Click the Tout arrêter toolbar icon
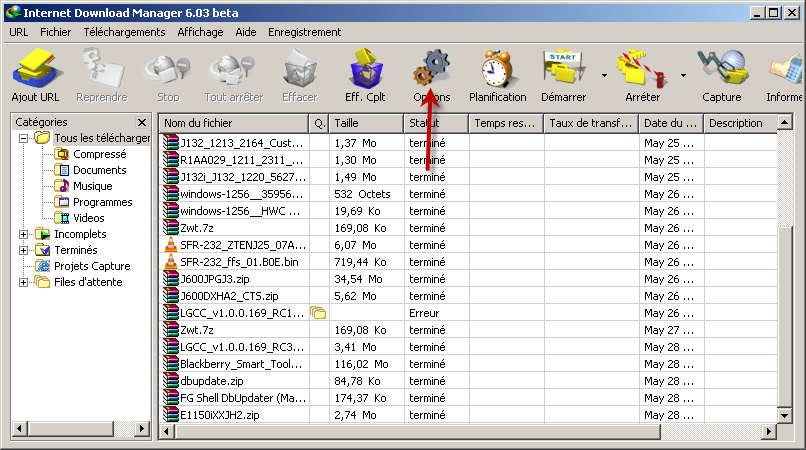Image resolution: width=806 pixels, height=450 pixels. tap(233, 69)
